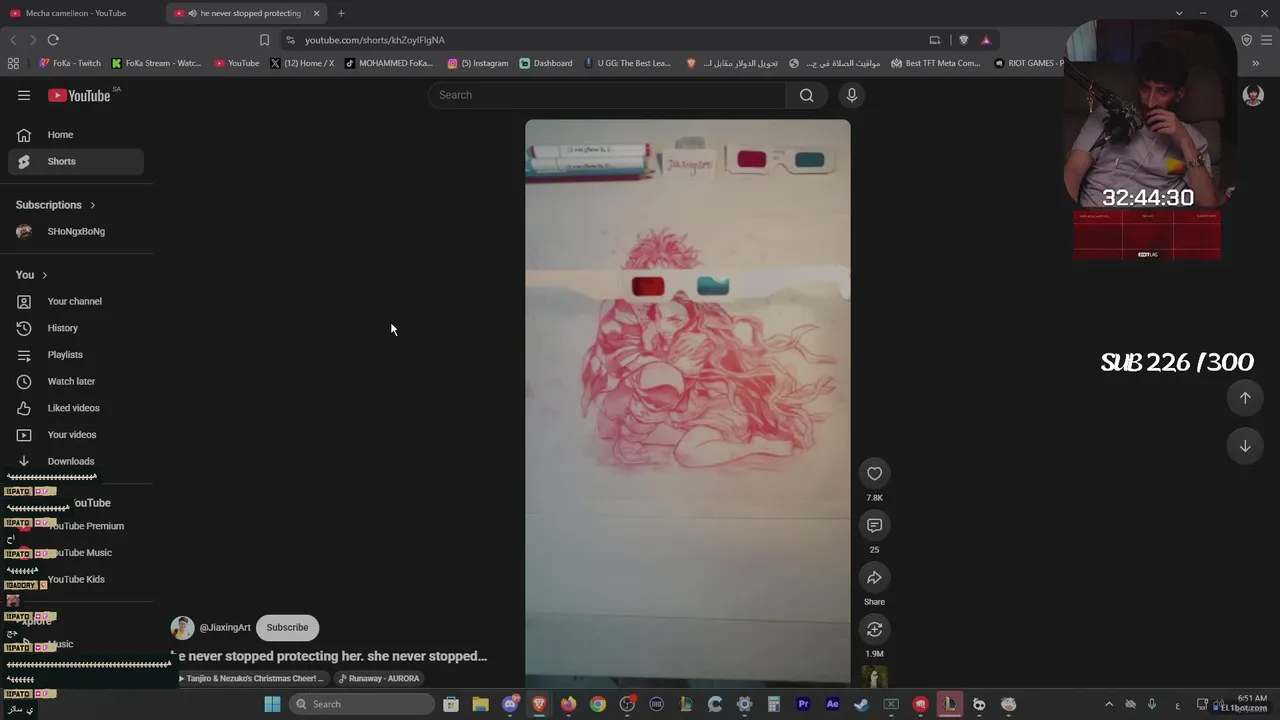1280x720 pixels.
Task: Open the tab search dropdown arrow
Action: click(x=1179, y=13)
